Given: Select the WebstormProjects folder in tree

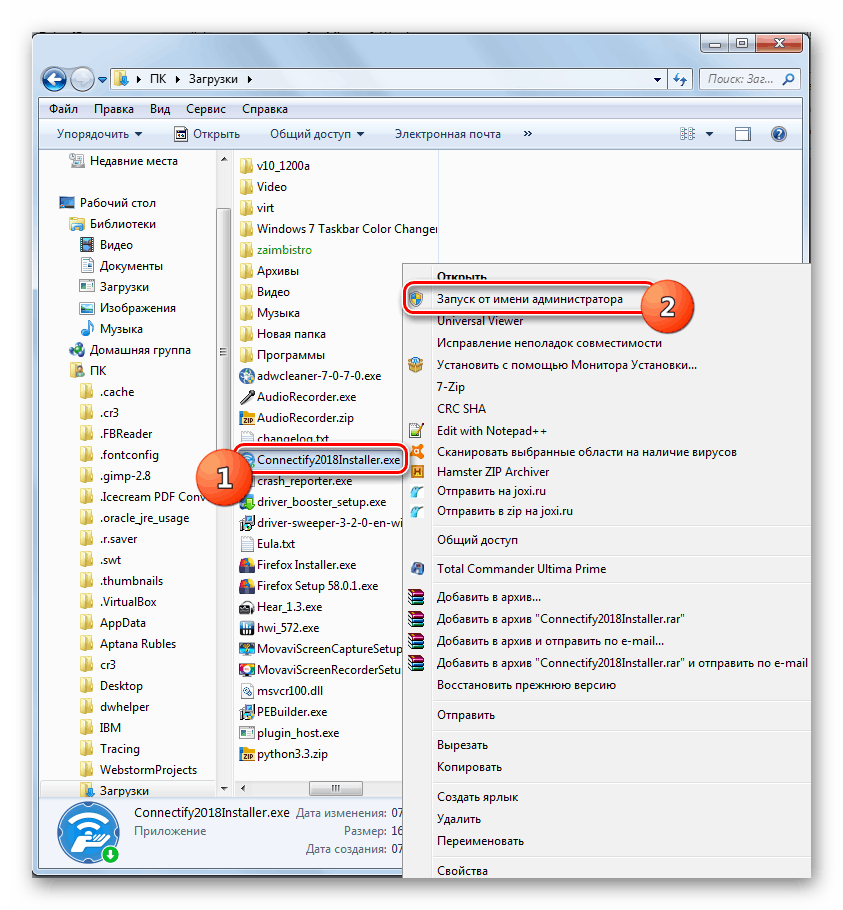Looking at the screenshot, I should 148,770.
